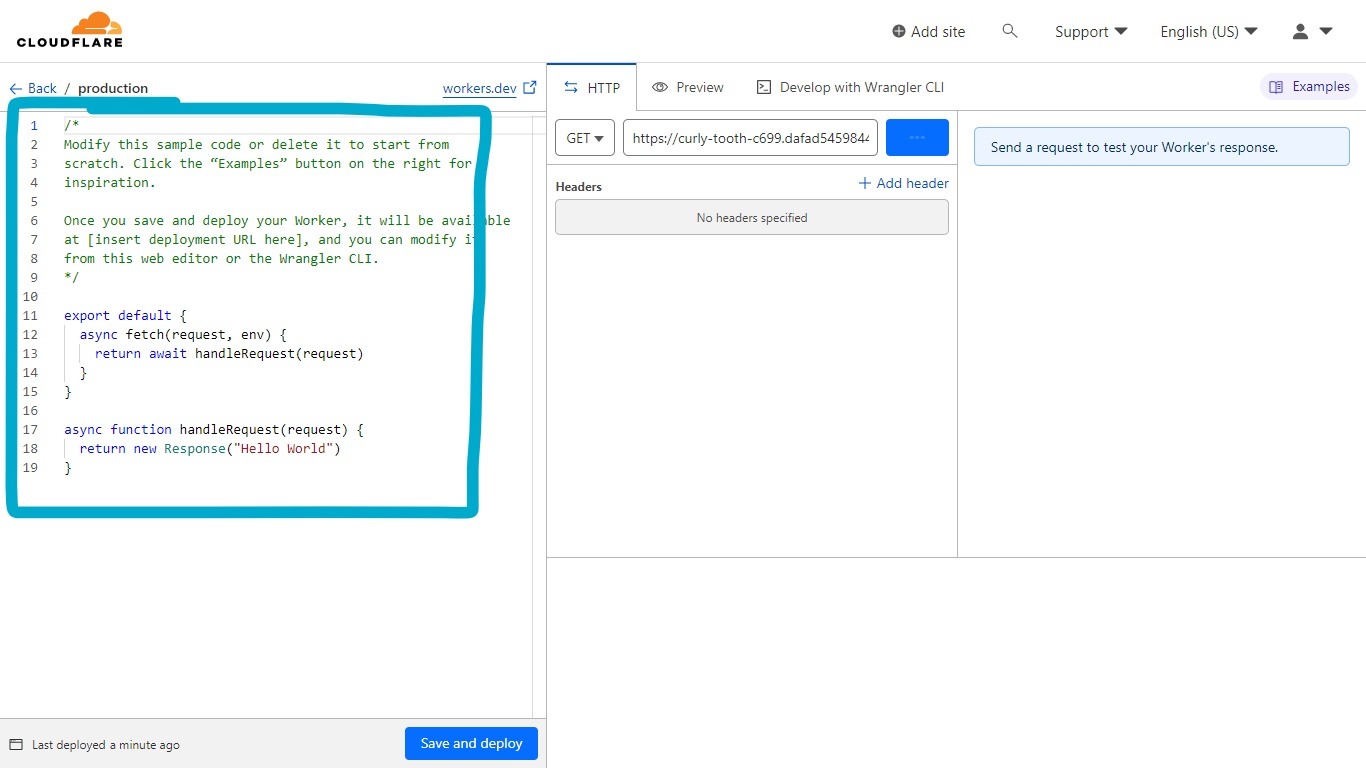Screen dimensions: 1366x768
Task: Switch to the Preview tab
Action: [688, 88]
